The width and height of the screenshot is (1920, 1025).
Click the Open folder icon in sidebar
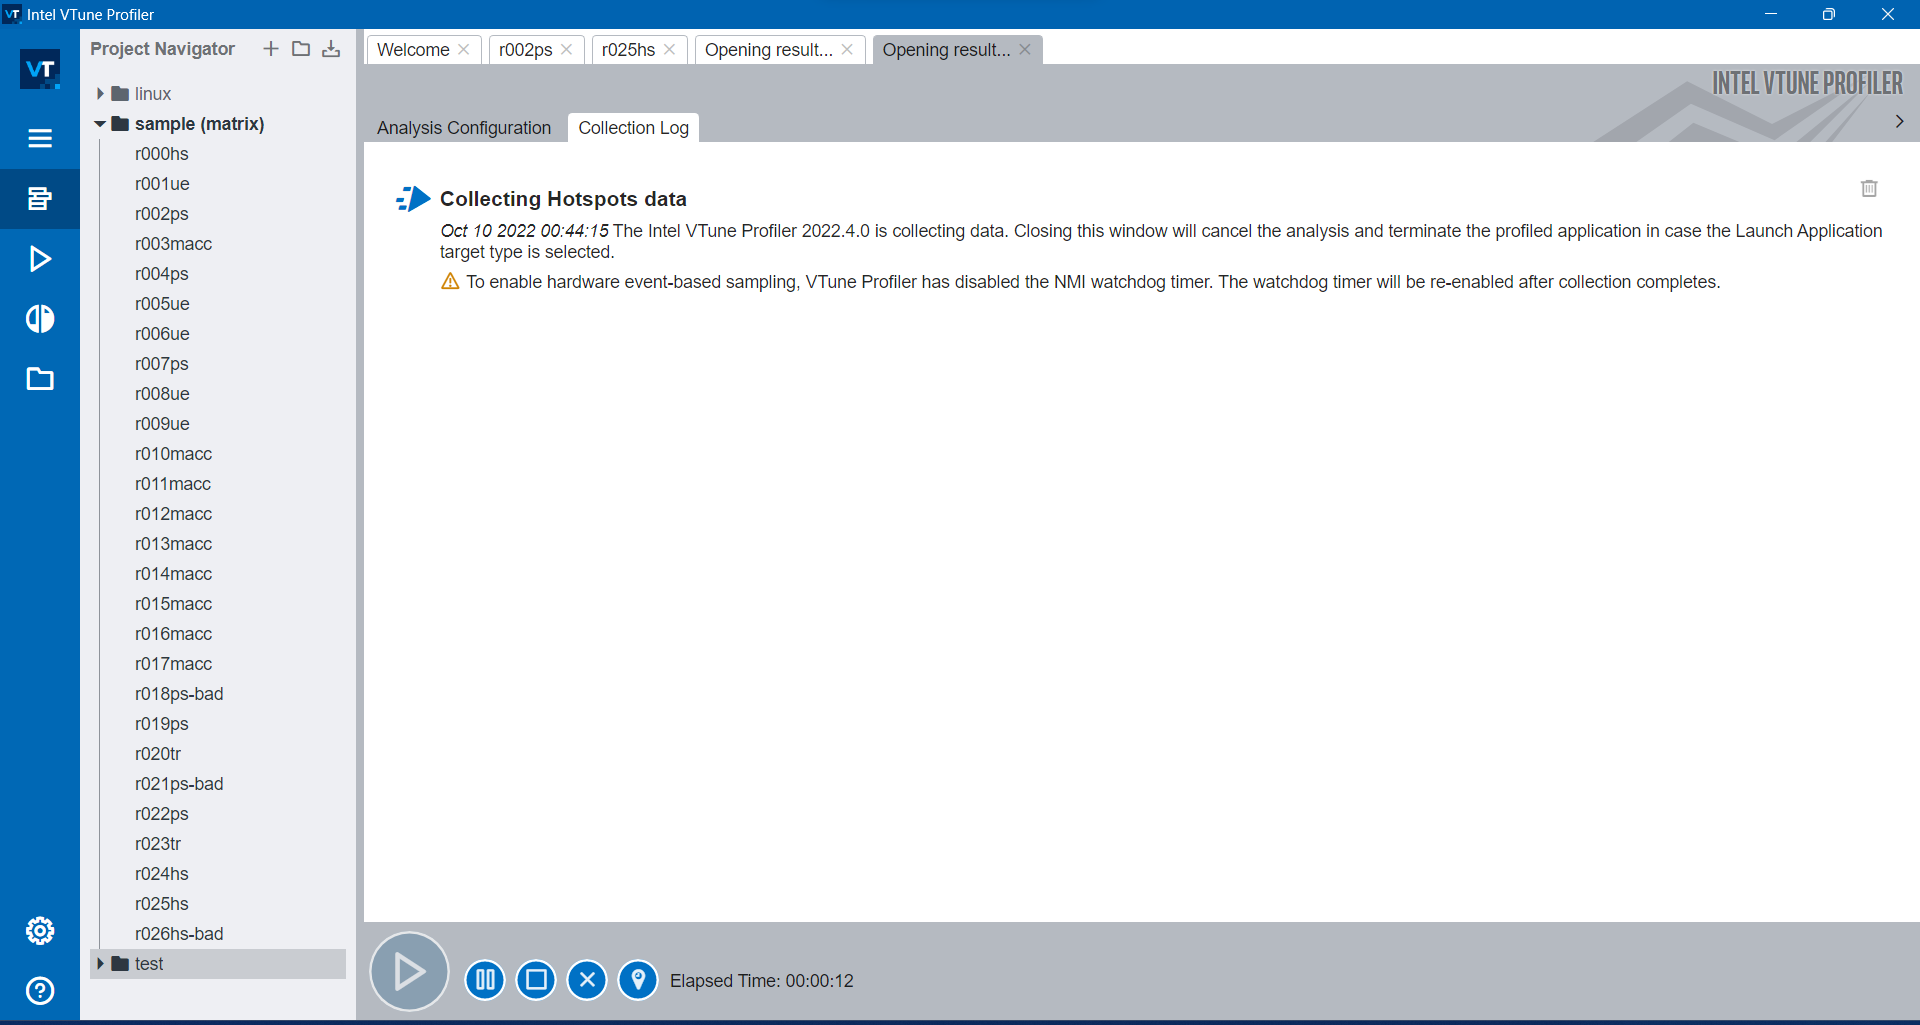click(40, 379)
